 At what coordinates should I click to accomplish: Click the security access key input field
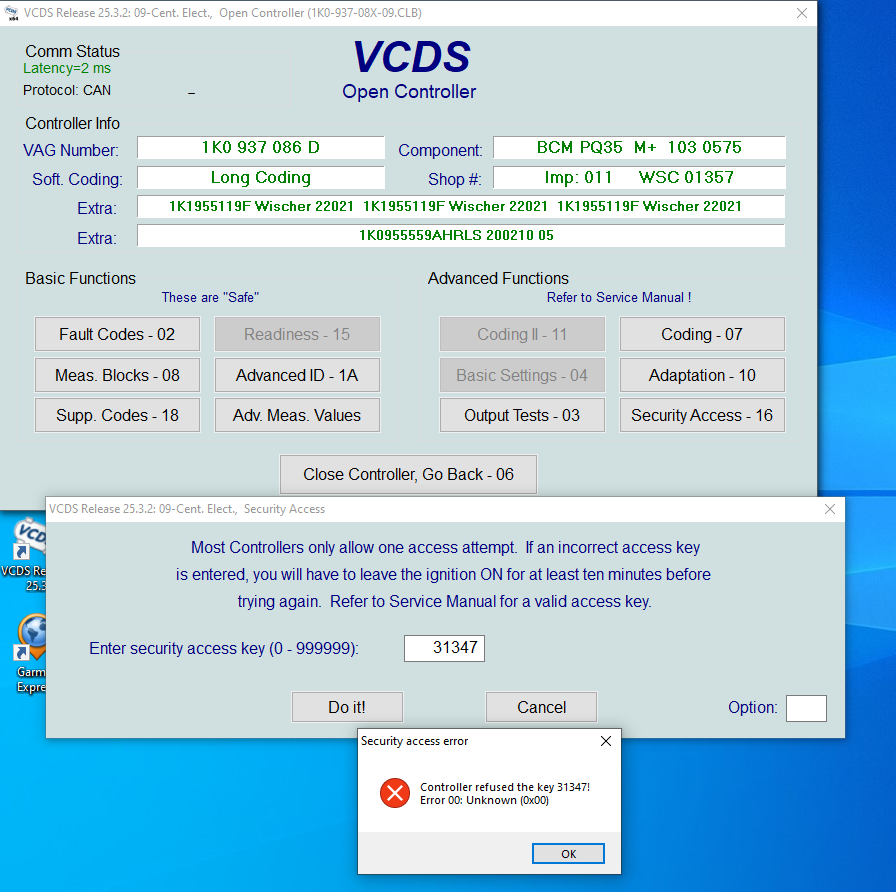[444, 648]
